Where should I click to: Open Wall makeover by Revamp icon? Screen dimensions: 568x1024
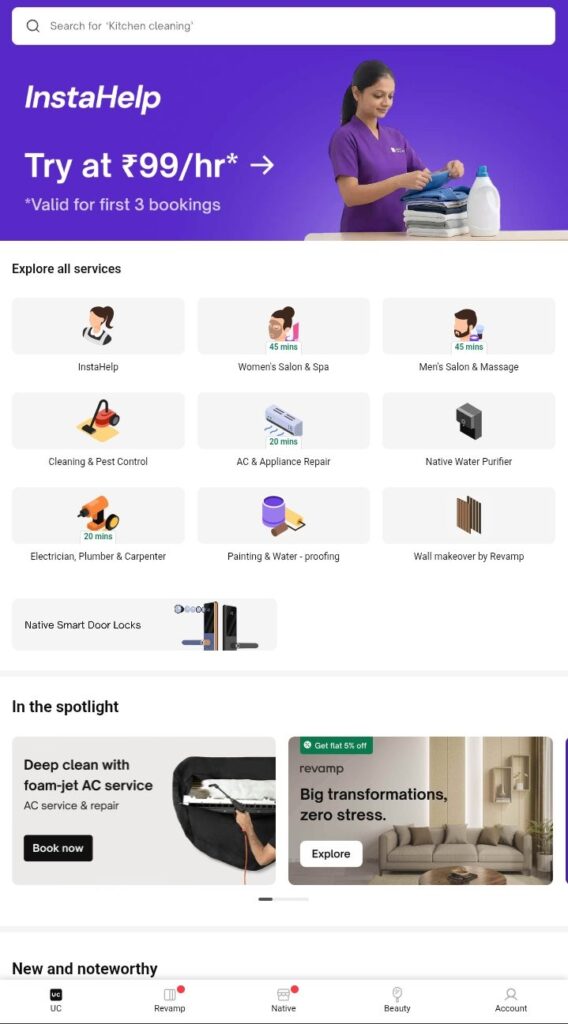(x=469, y=515)
